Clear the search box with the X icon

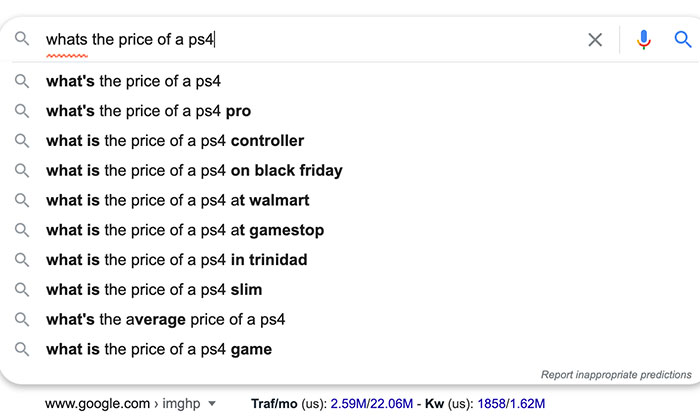[595, 40]
